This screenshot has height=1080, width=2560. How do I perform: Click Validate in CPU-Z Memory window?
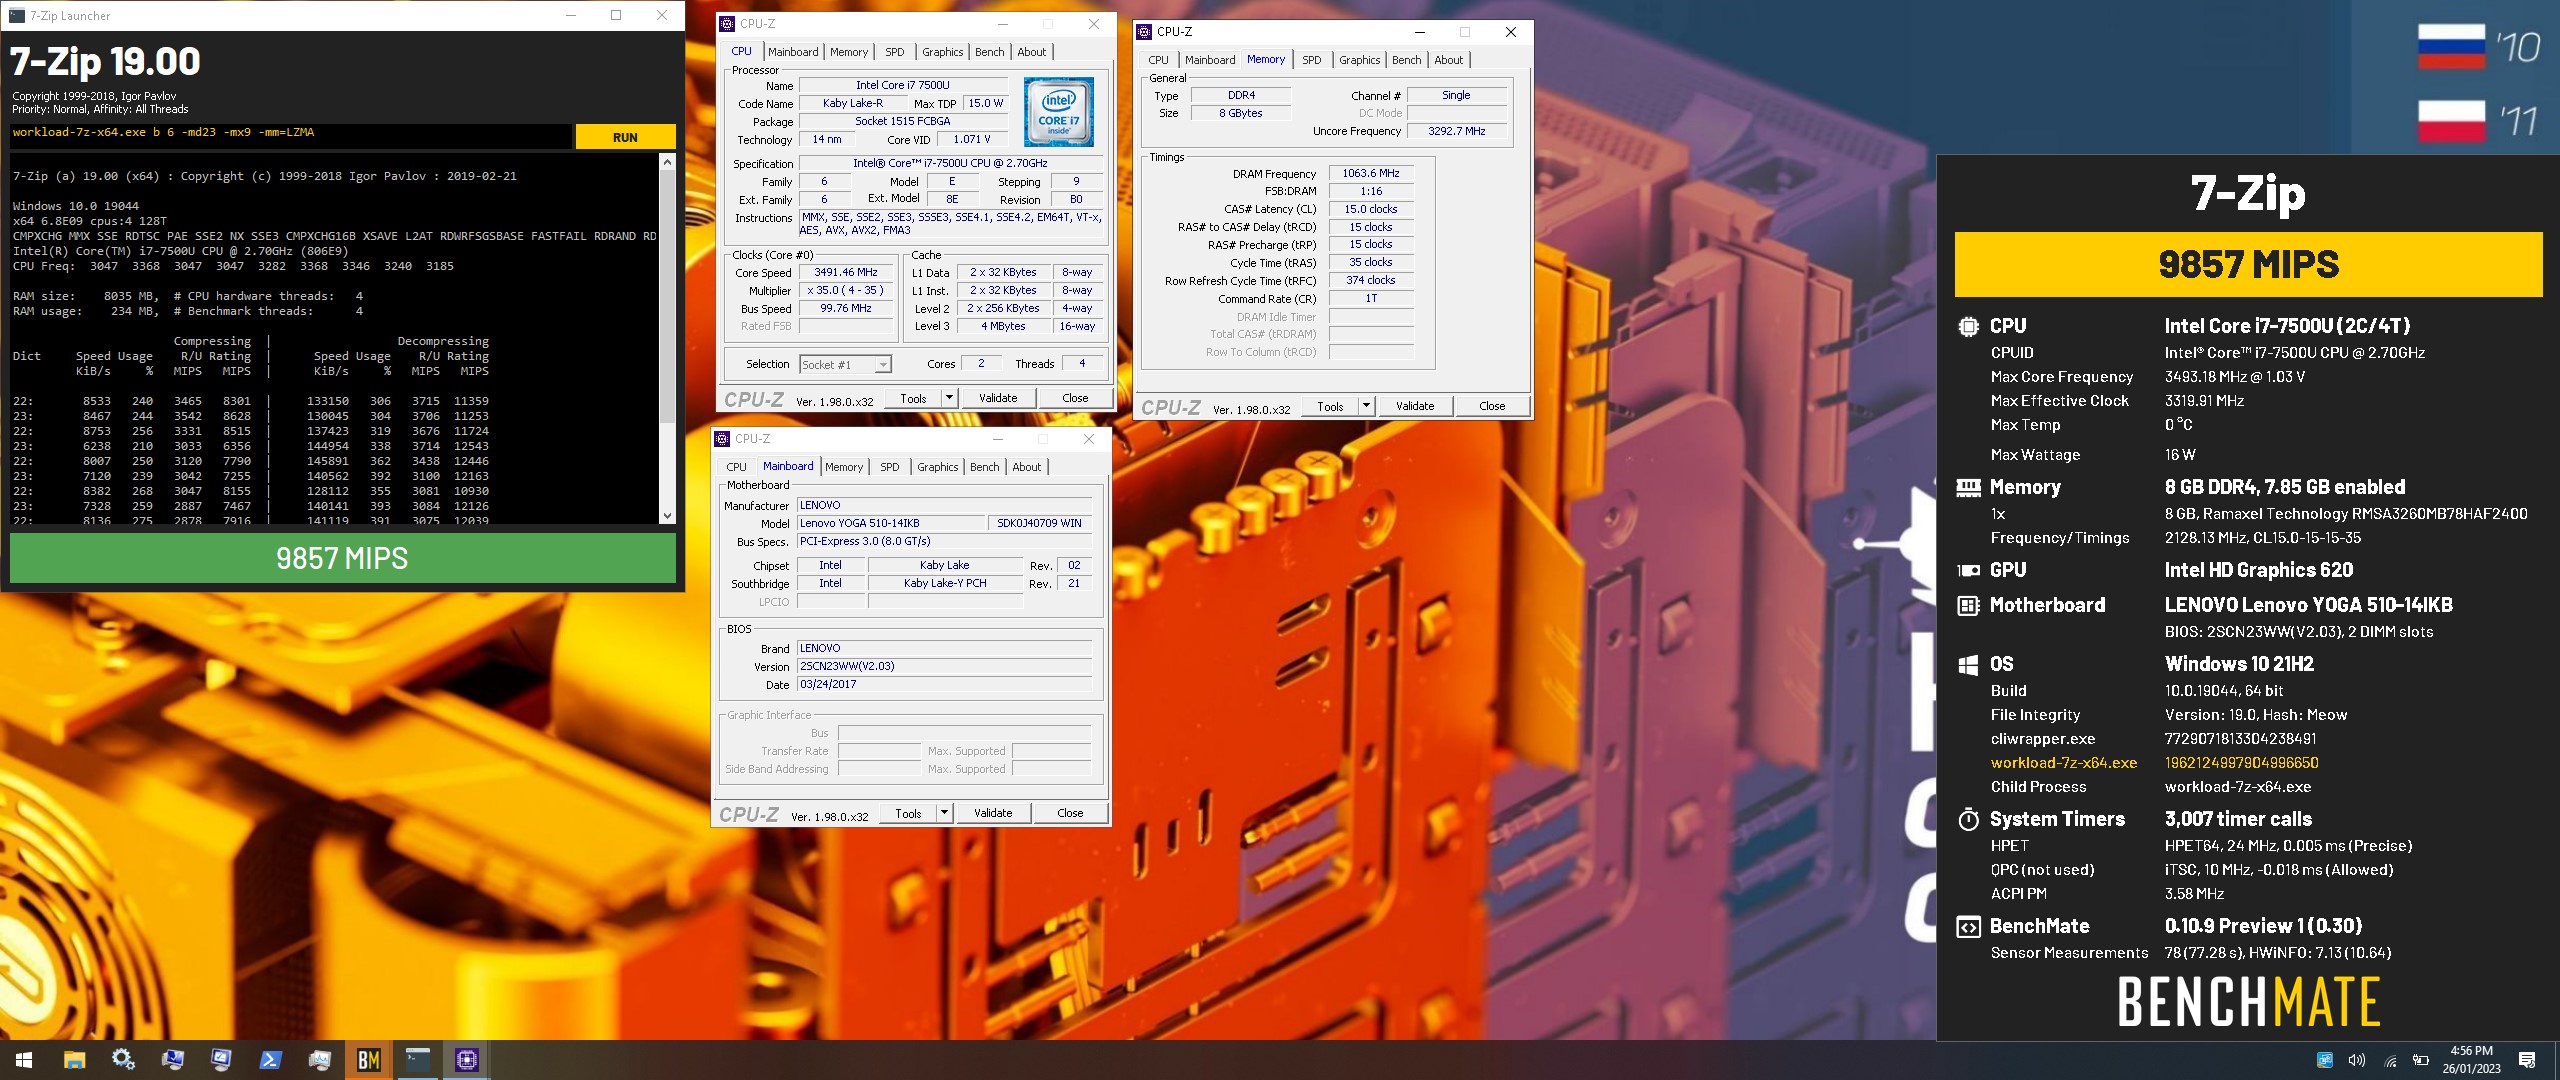pos(1415,406)
